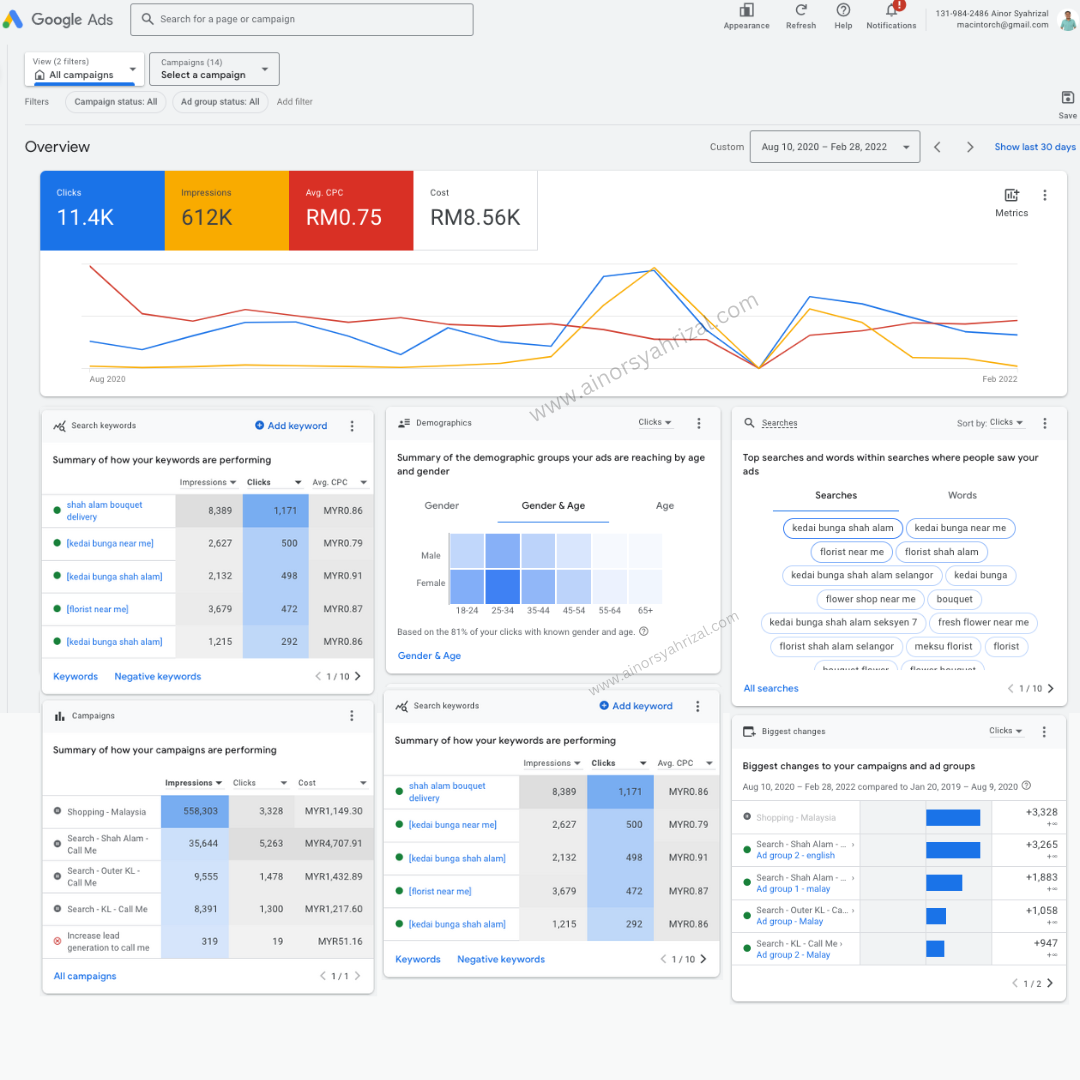Switch to the Gender tab in Demographics

[x=441, y=506]
